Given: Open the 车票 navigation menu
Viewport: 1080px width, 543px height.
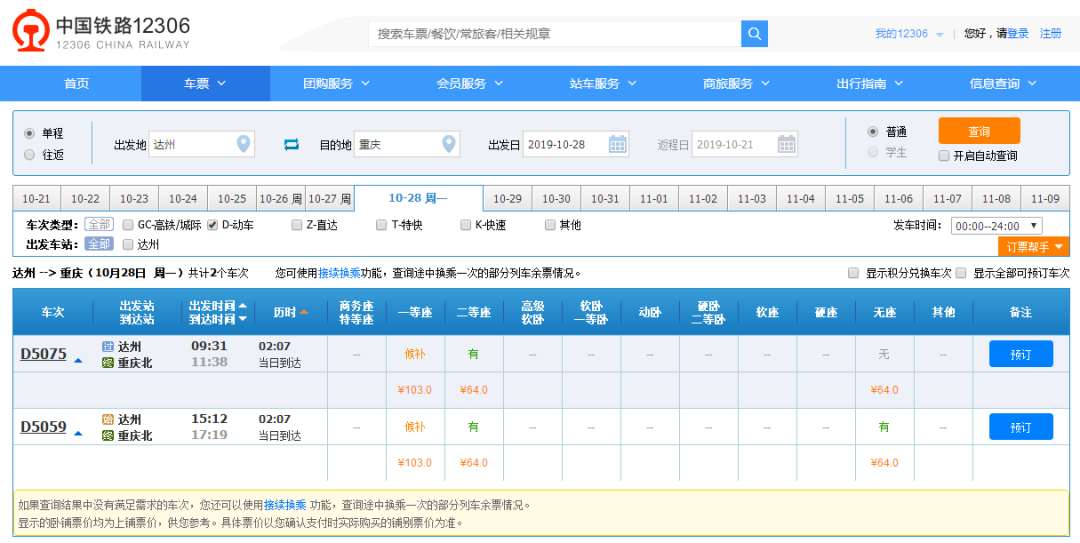Looking at the screenshot, I should coord(205,83).
